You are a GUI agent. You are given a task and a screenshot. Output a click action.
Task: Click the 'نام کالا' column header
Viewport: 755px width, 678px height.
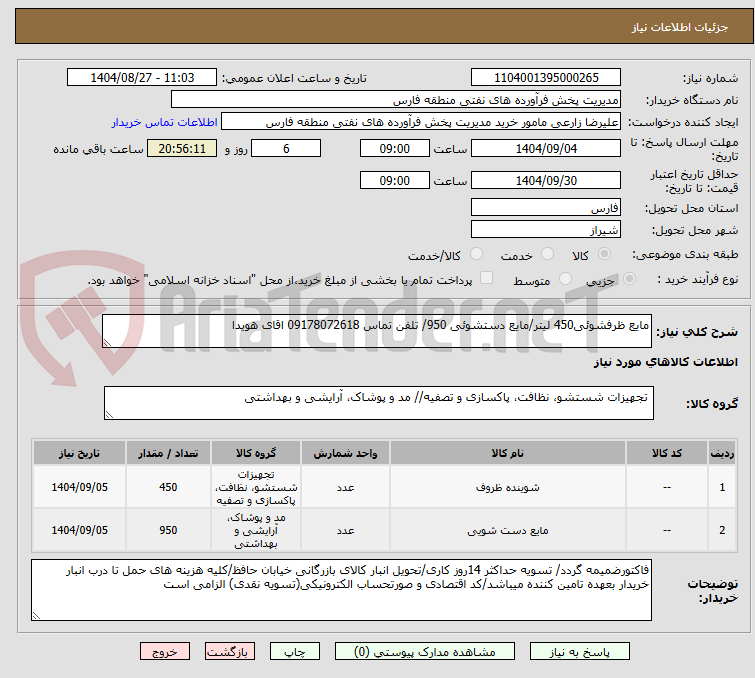click(x=508, y=453)
